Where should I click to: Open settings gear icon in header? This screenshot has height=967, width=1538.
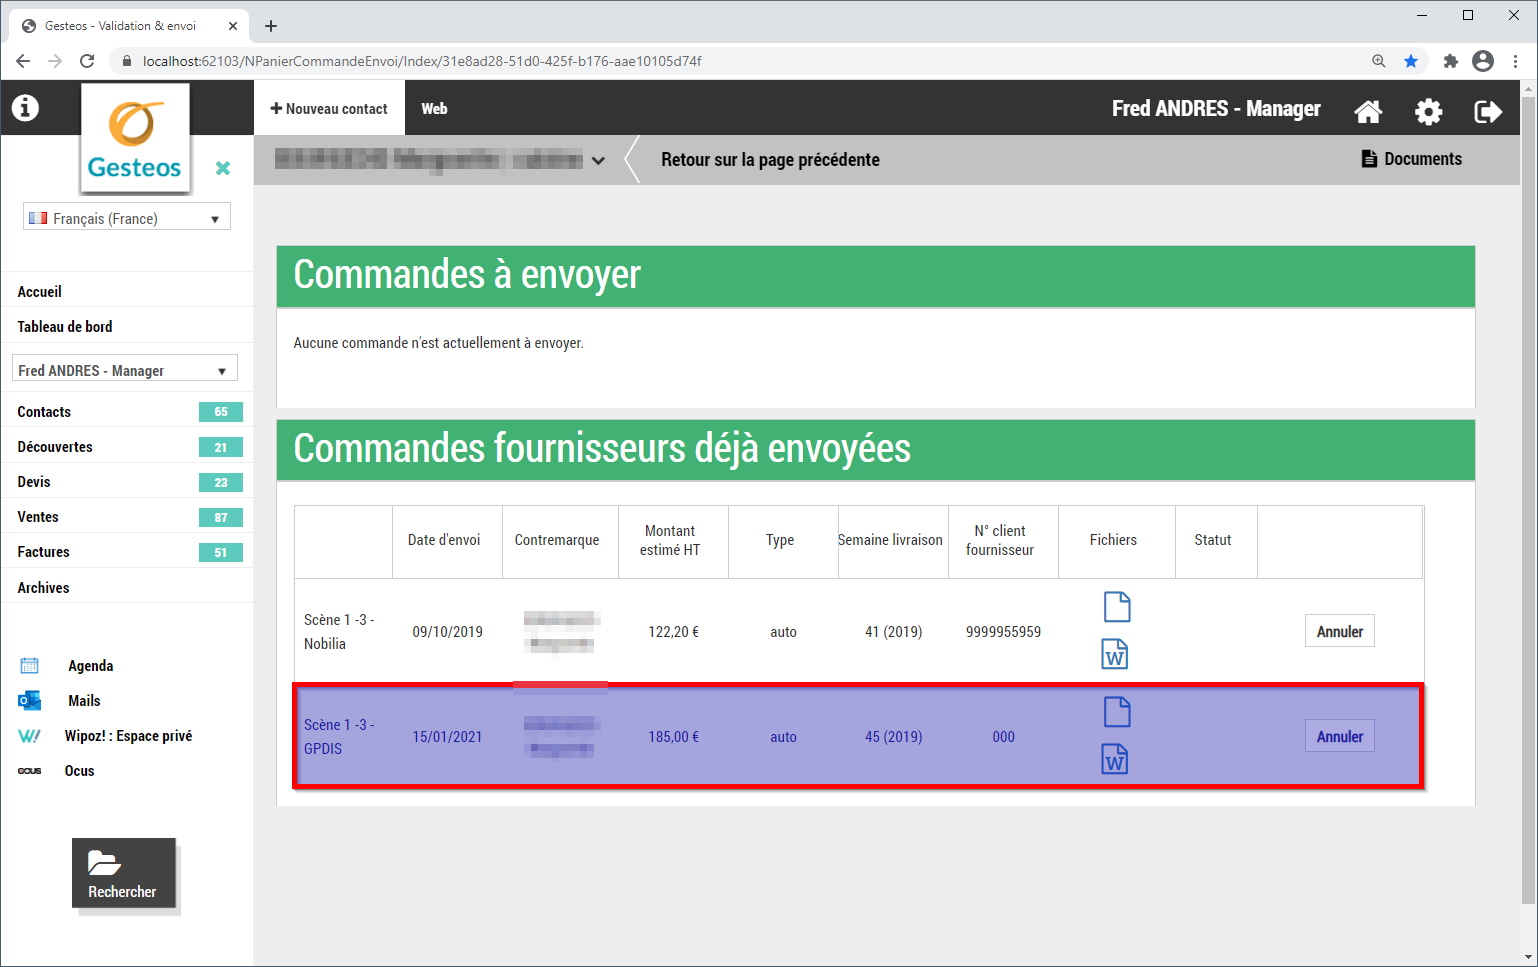1428,111
